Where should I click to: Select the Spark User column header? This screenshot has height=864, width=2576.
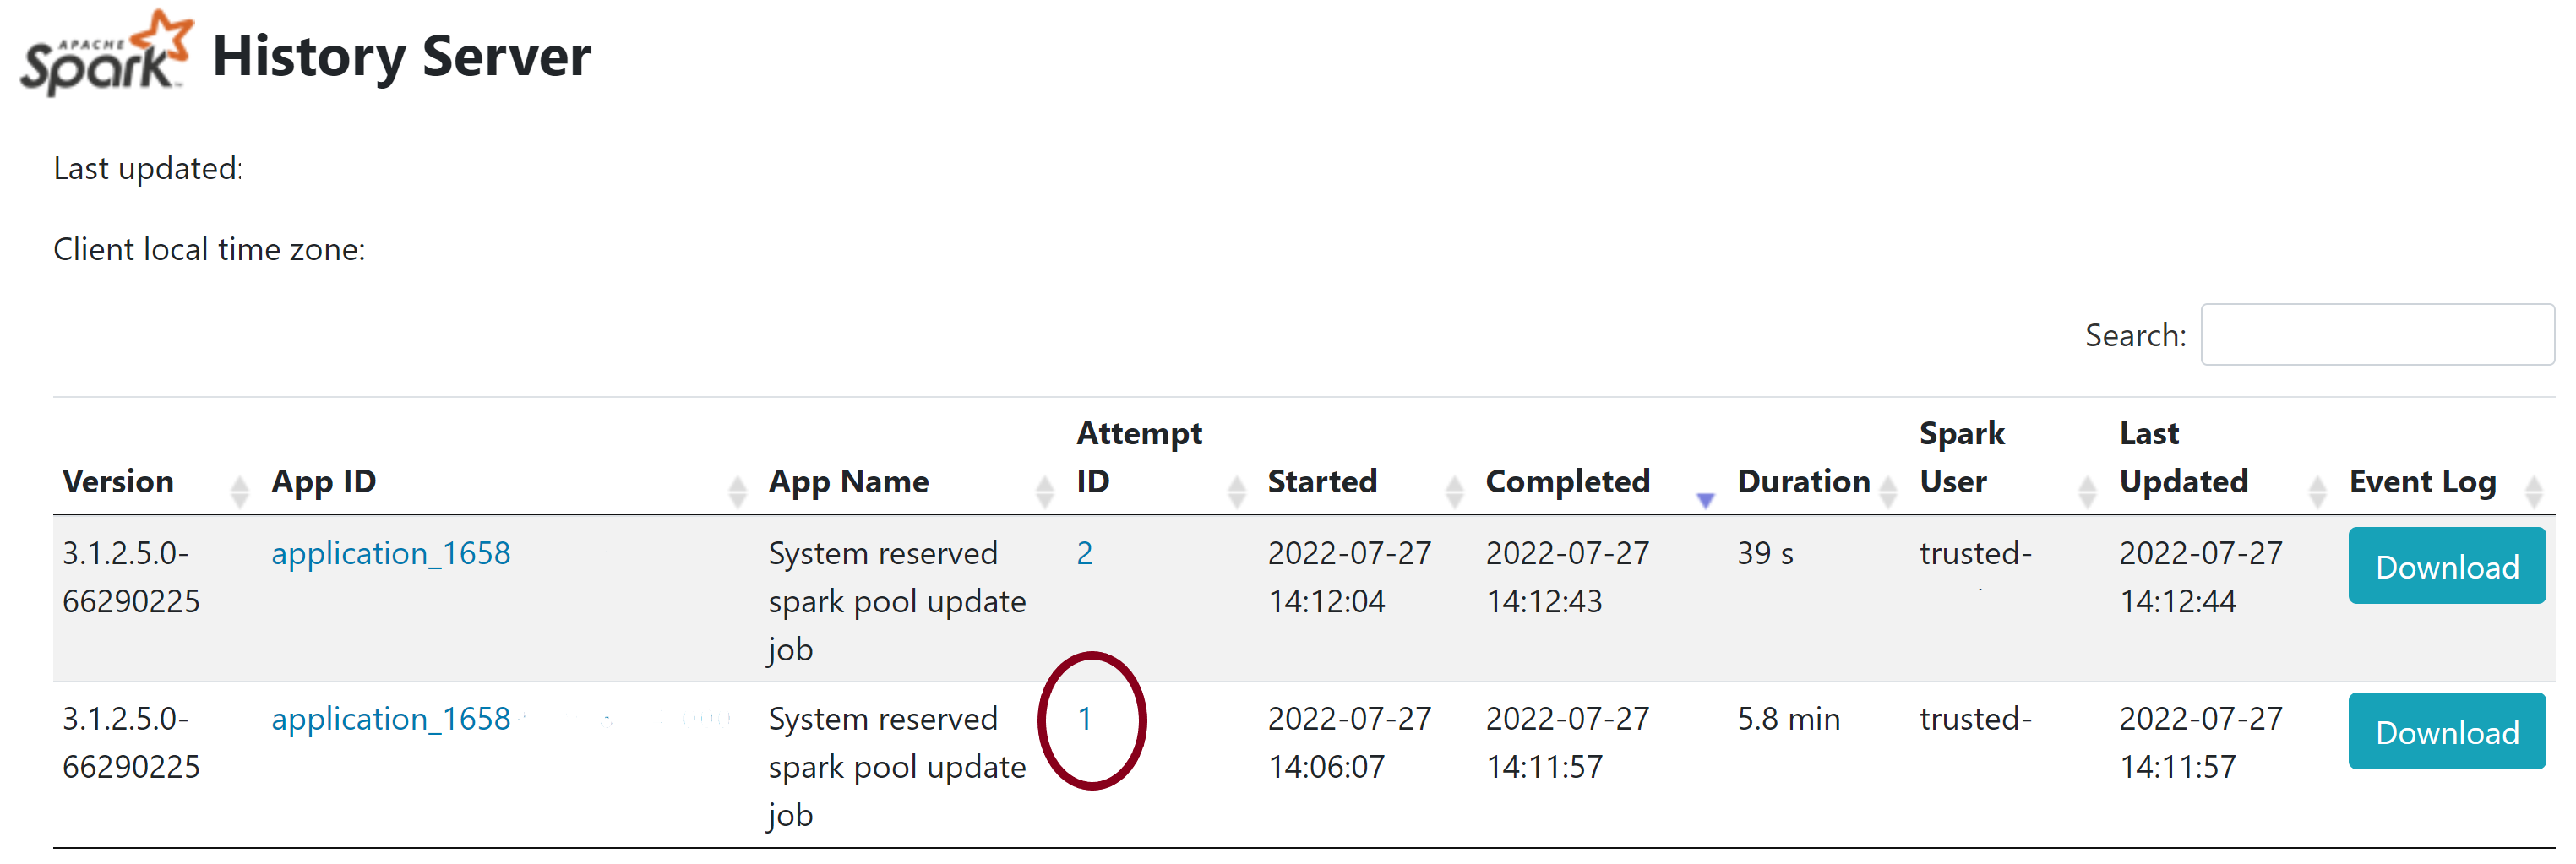[x=1962, y=458]
